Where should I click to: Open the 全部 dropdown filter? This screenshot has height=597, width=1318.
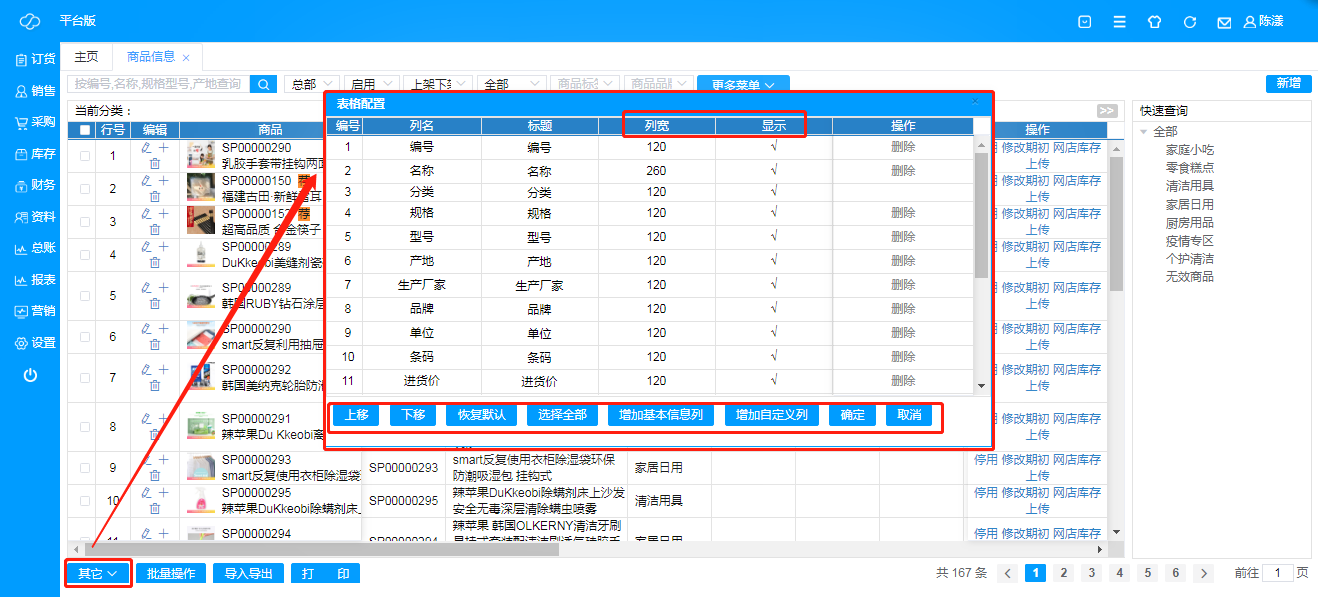click(513, 85)
